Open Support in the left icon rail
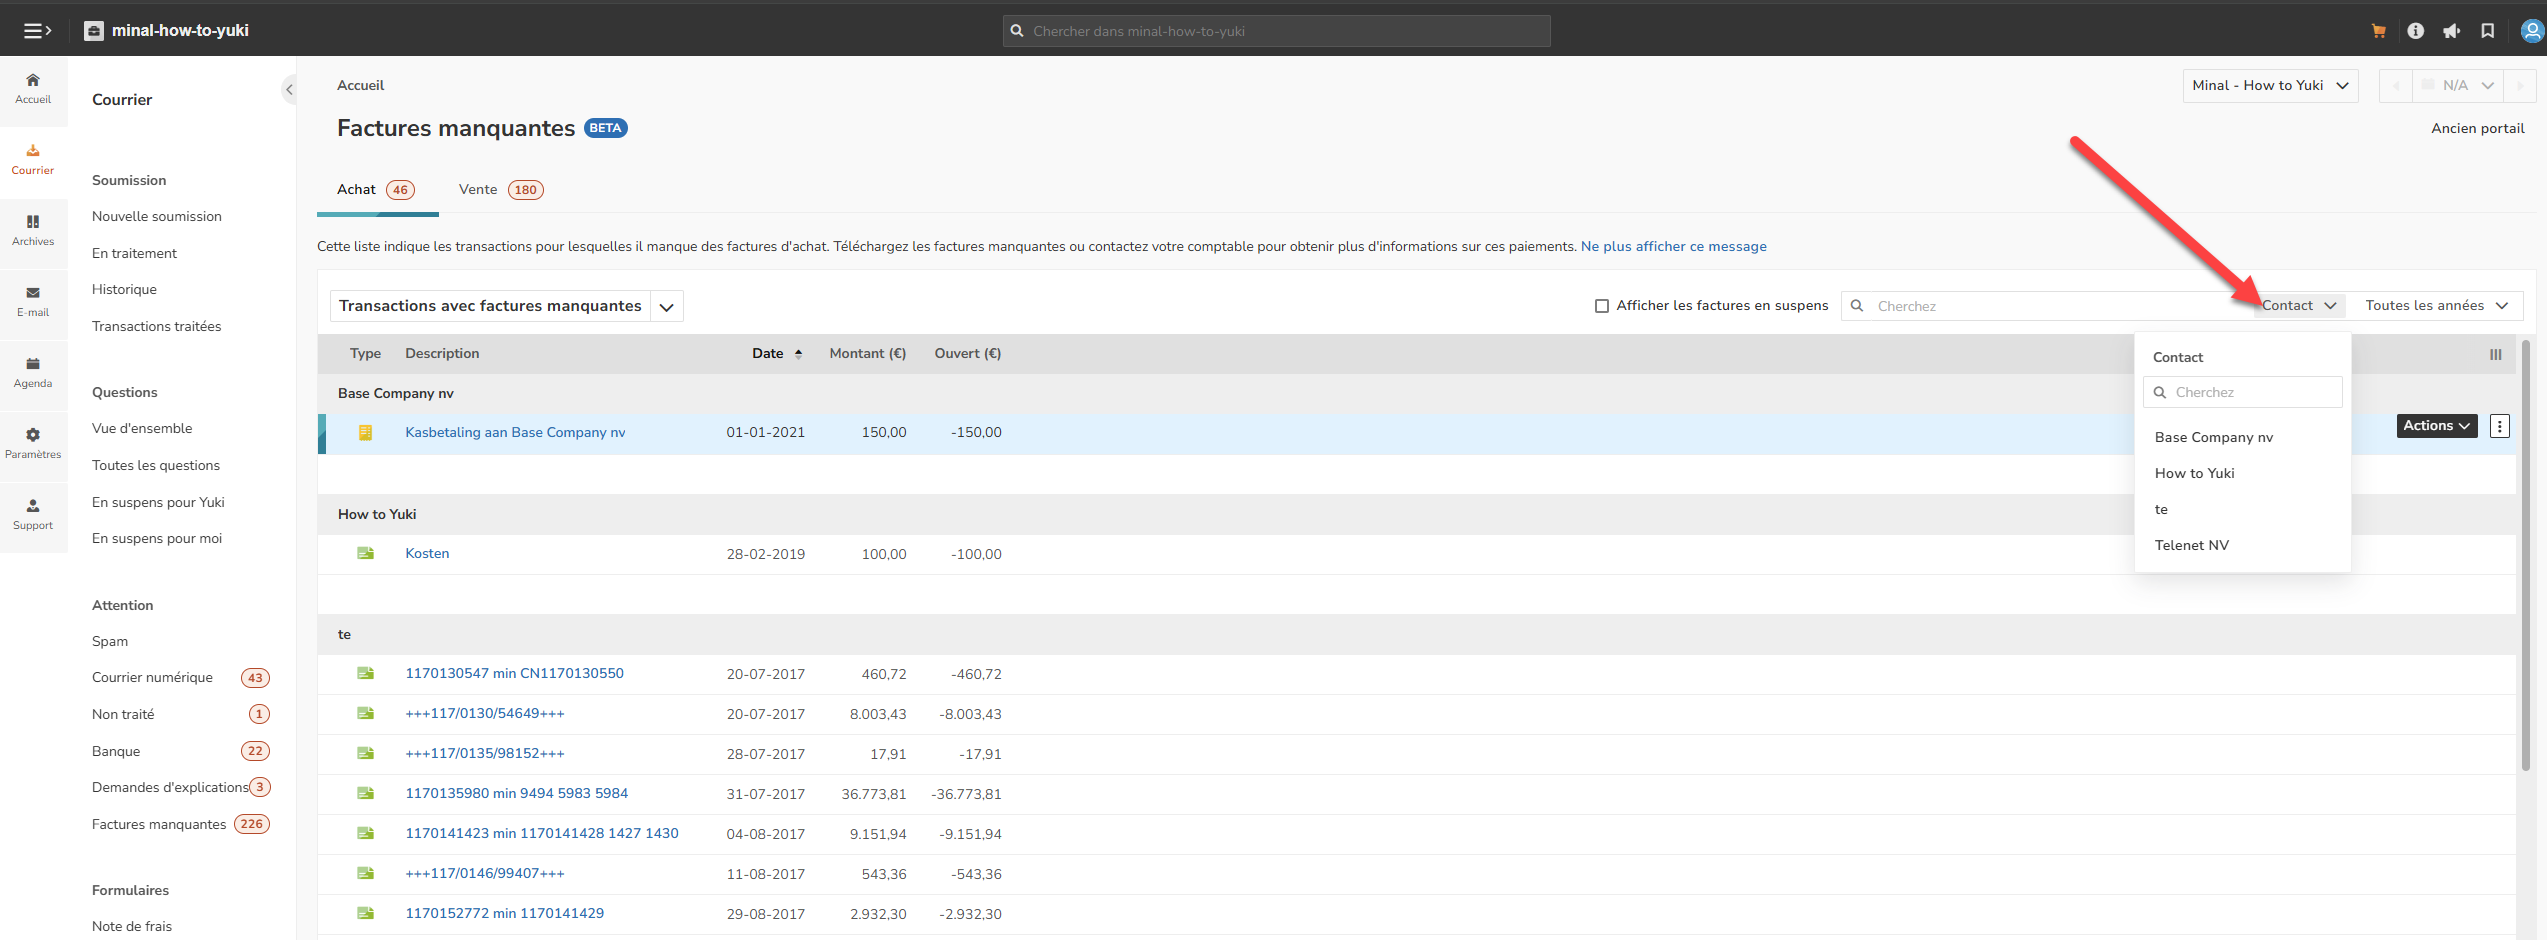This screenshot has height=940, width=2547. (x=33, y=514)
